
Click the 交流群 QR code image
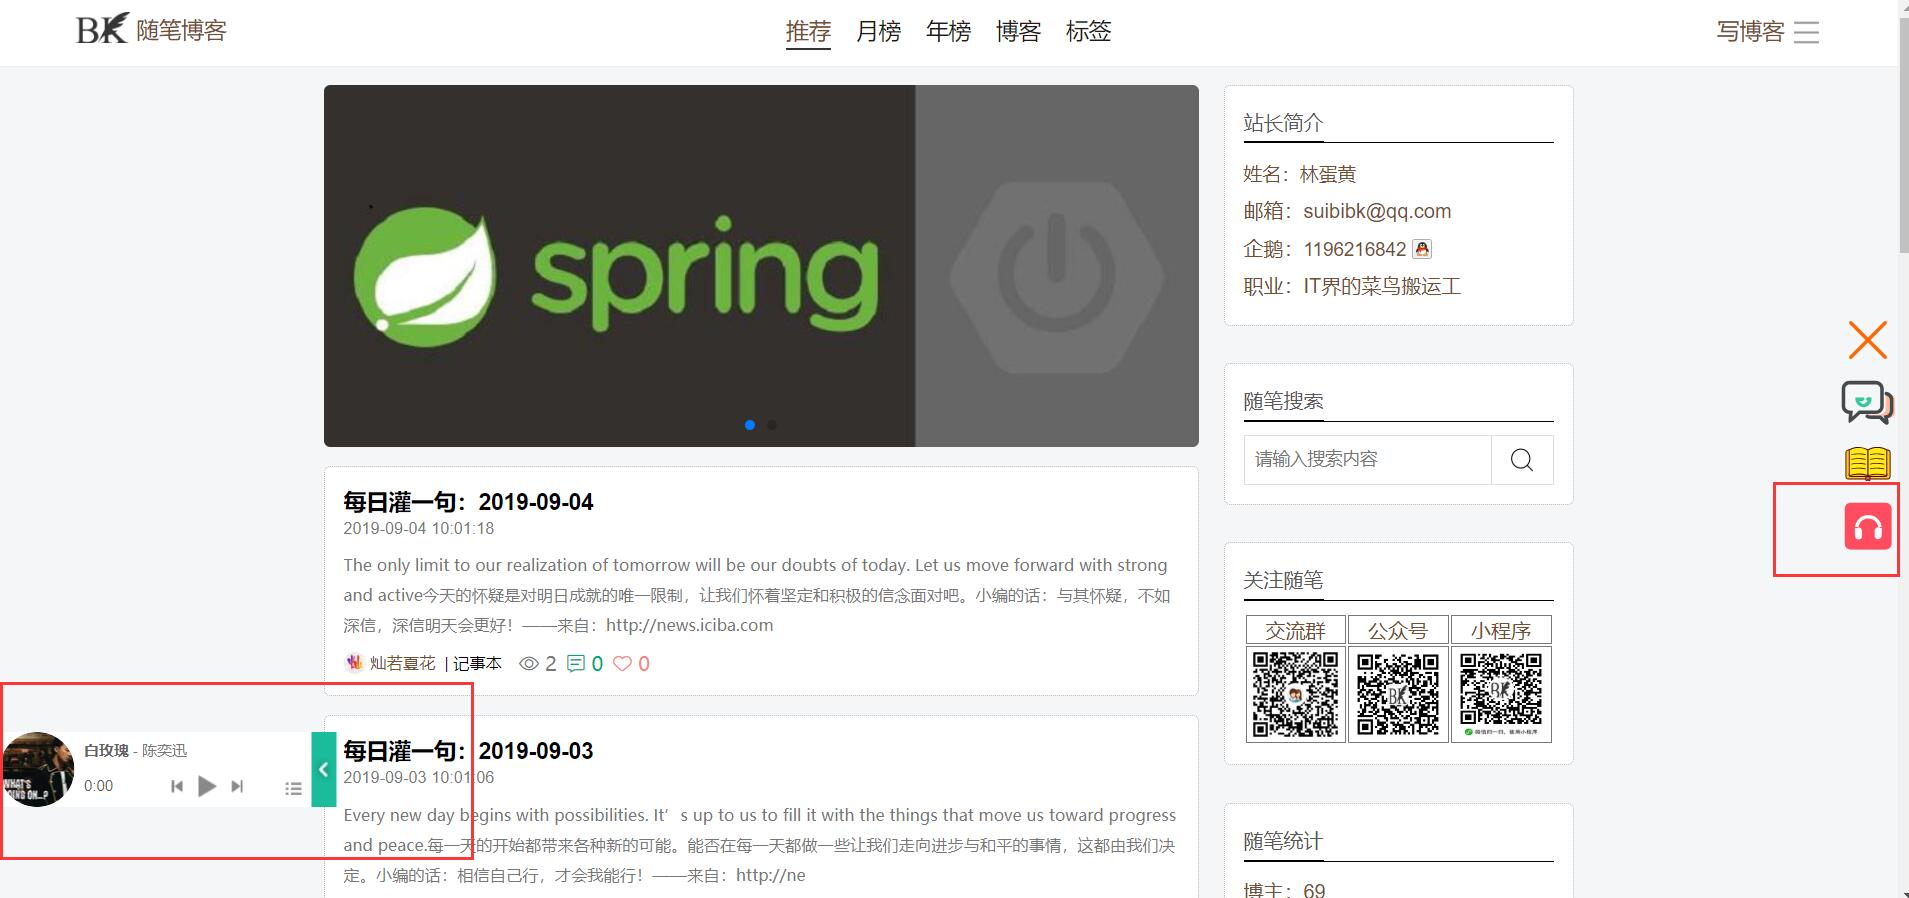pyautogui.click(x=1296, y=694)
